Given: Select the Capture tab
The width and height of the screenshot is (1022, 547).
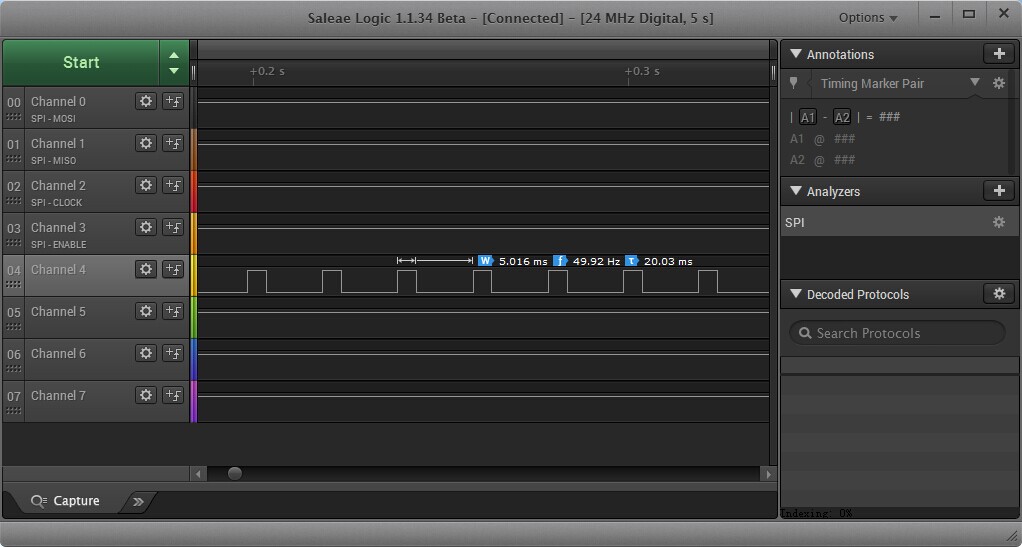Looking at the screenshot, I should click(x=65, y=501).
